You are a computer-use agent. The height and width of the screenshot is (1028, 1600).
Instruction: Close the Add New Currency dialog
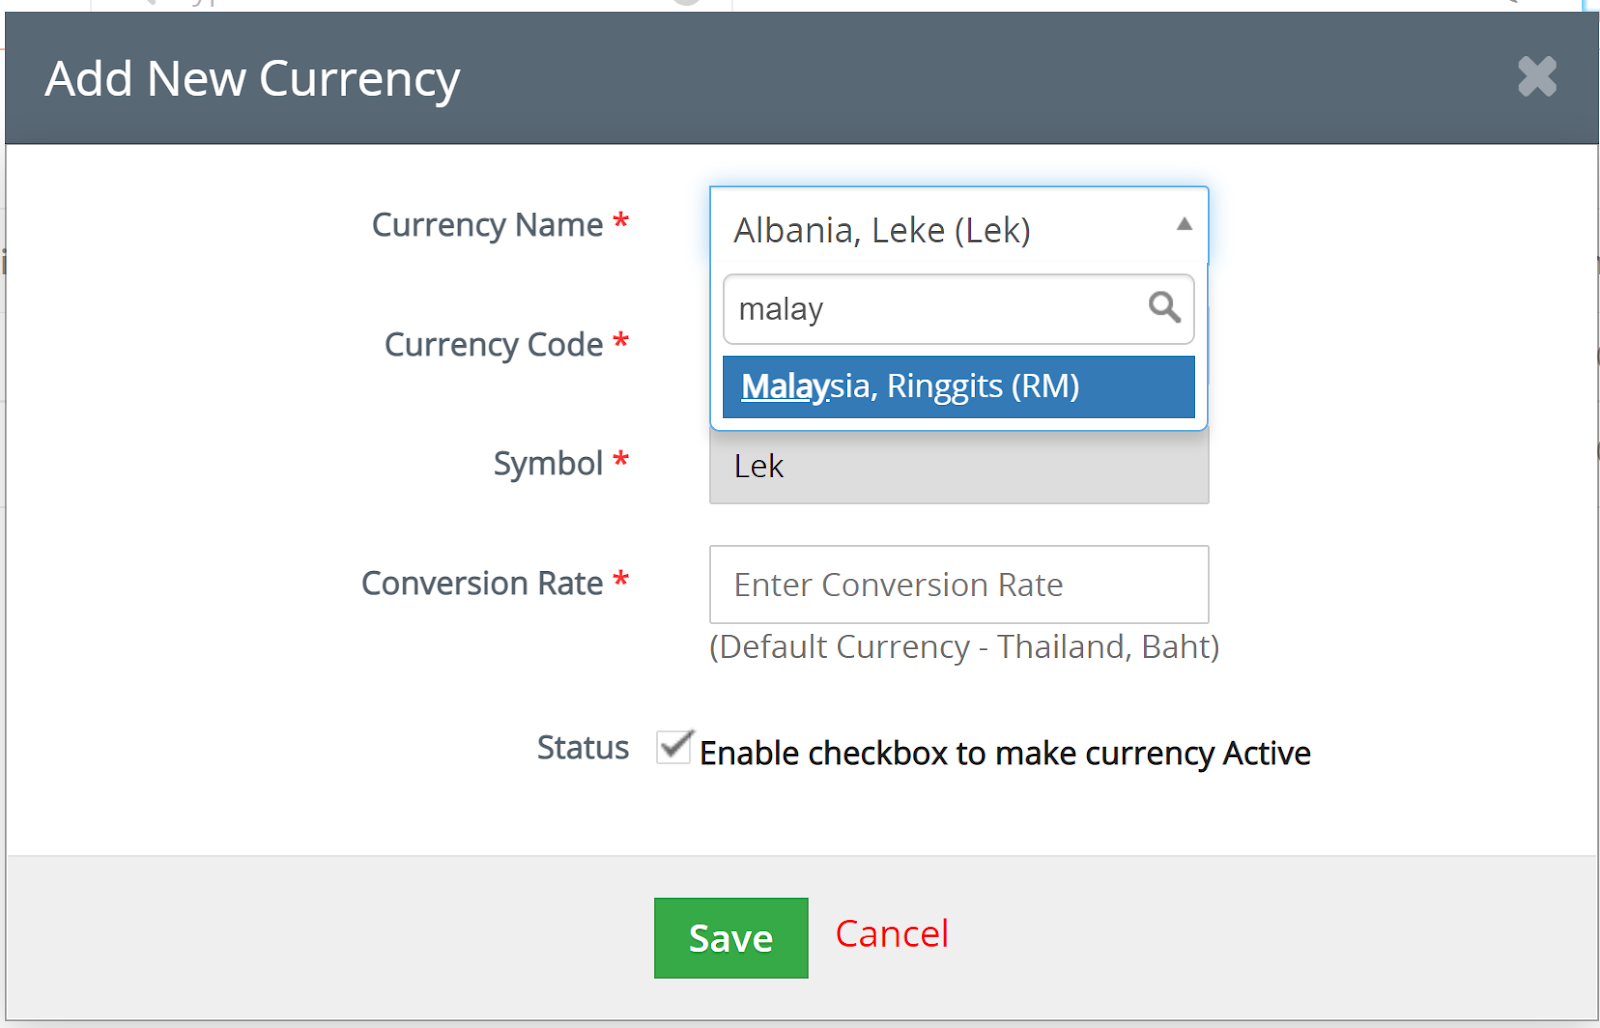pyautogui.click(x=1536, y=77)
